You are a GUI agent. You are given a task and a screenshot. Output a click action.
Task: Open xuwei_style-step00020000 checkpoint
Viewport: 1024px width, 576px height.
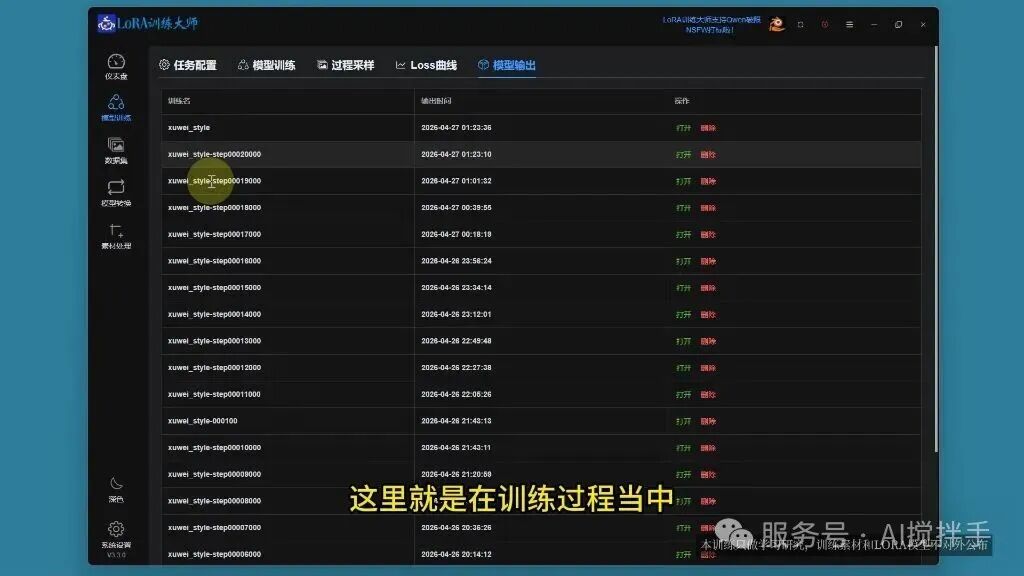pyautogui.click(x=683, y=155)
